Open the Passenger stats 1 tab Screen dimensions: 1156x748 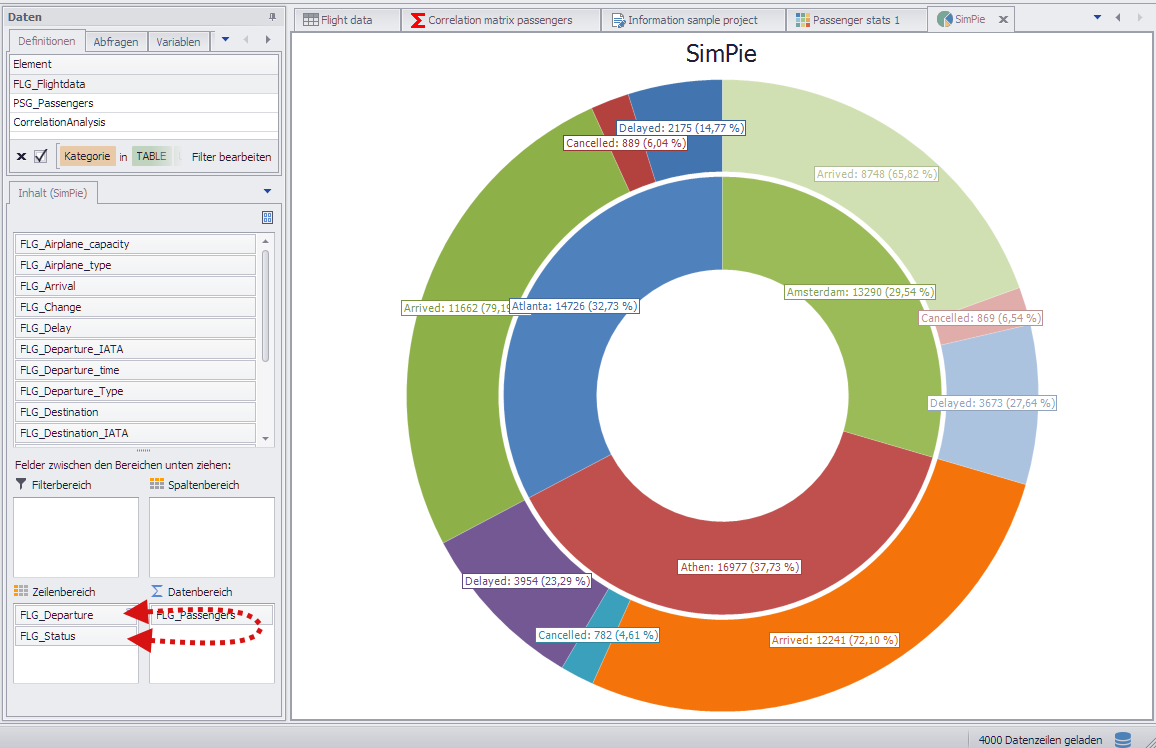pyautogui.click(x=855, y=20)
